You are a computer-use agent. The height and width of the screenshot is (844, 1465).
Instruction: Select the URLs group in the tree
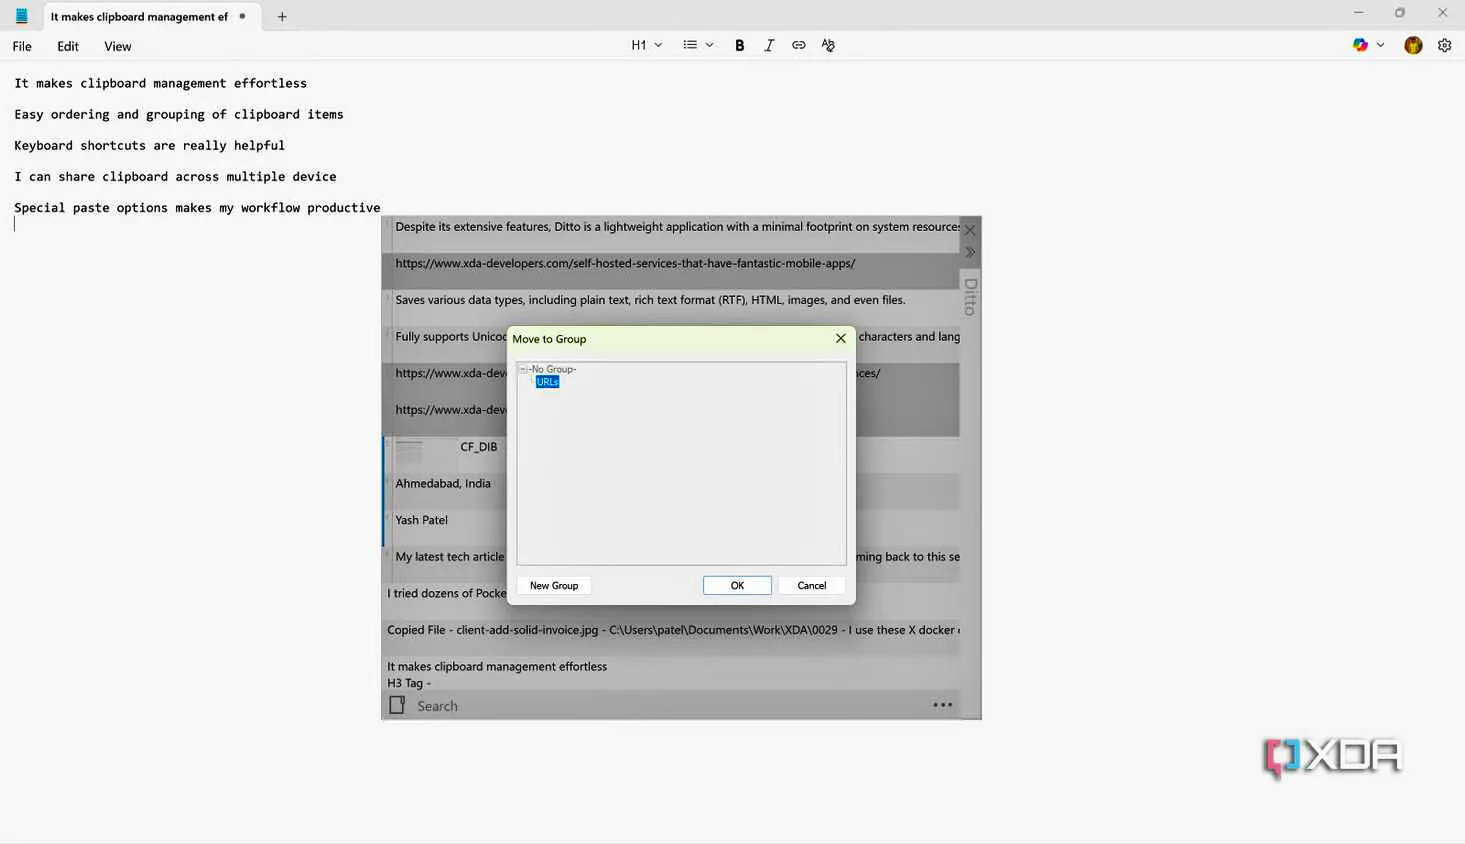pyautogui.click(x=547, y=382)
